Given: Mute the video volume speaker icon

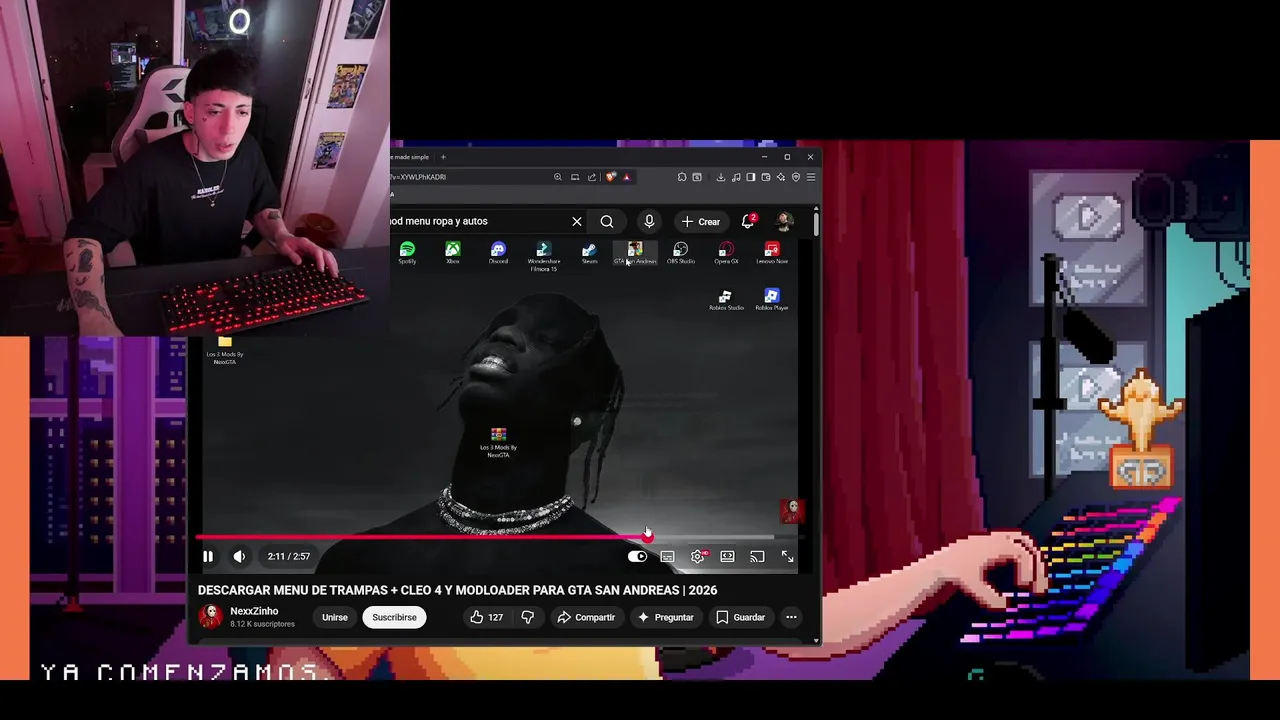Looking at the screenshot, I should 239,557.
